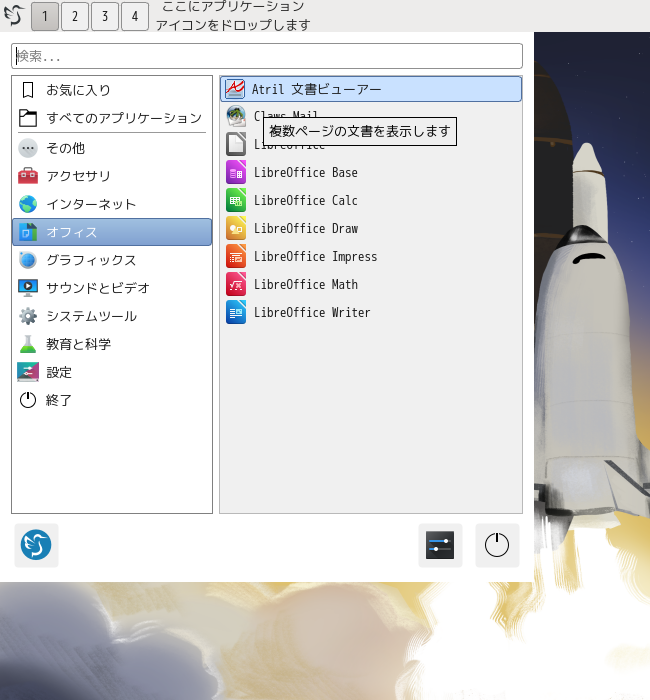Launch LibreOffice Impress
The height and width of the screenshot is (700, 650).
371,257
